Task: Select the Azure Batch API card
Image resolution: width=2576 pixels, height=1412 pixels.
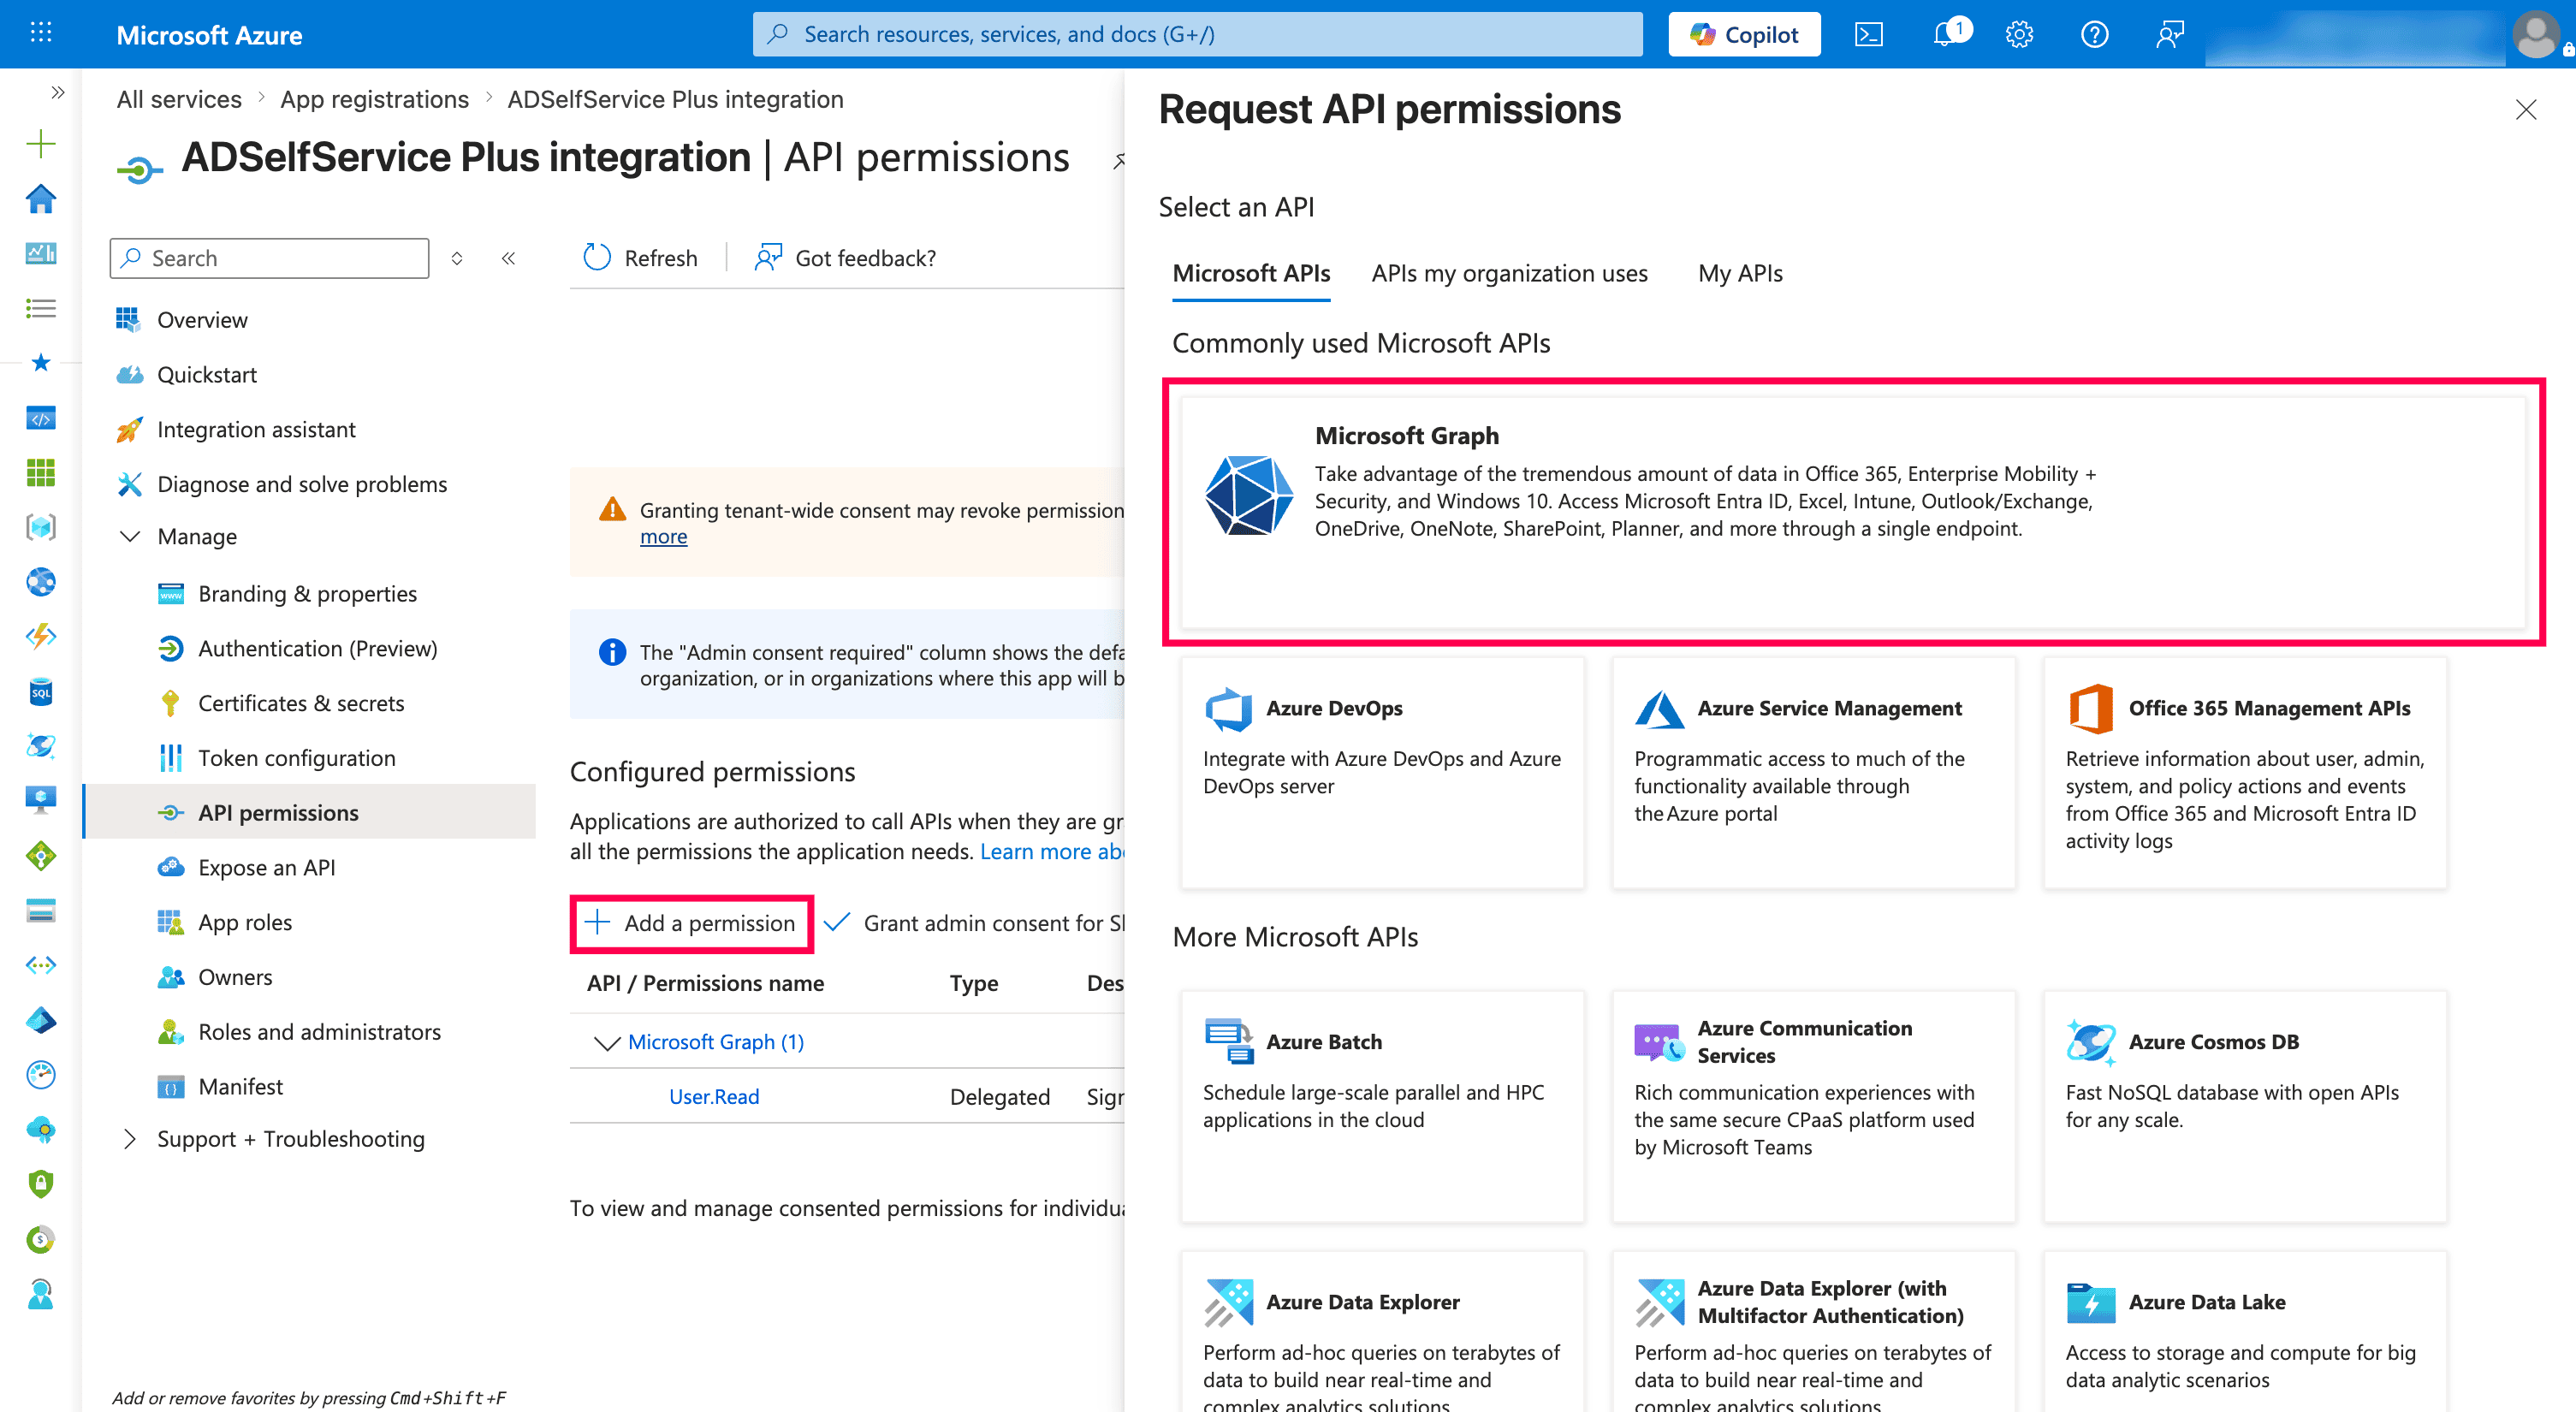Action: [x=1382, y=1106]
